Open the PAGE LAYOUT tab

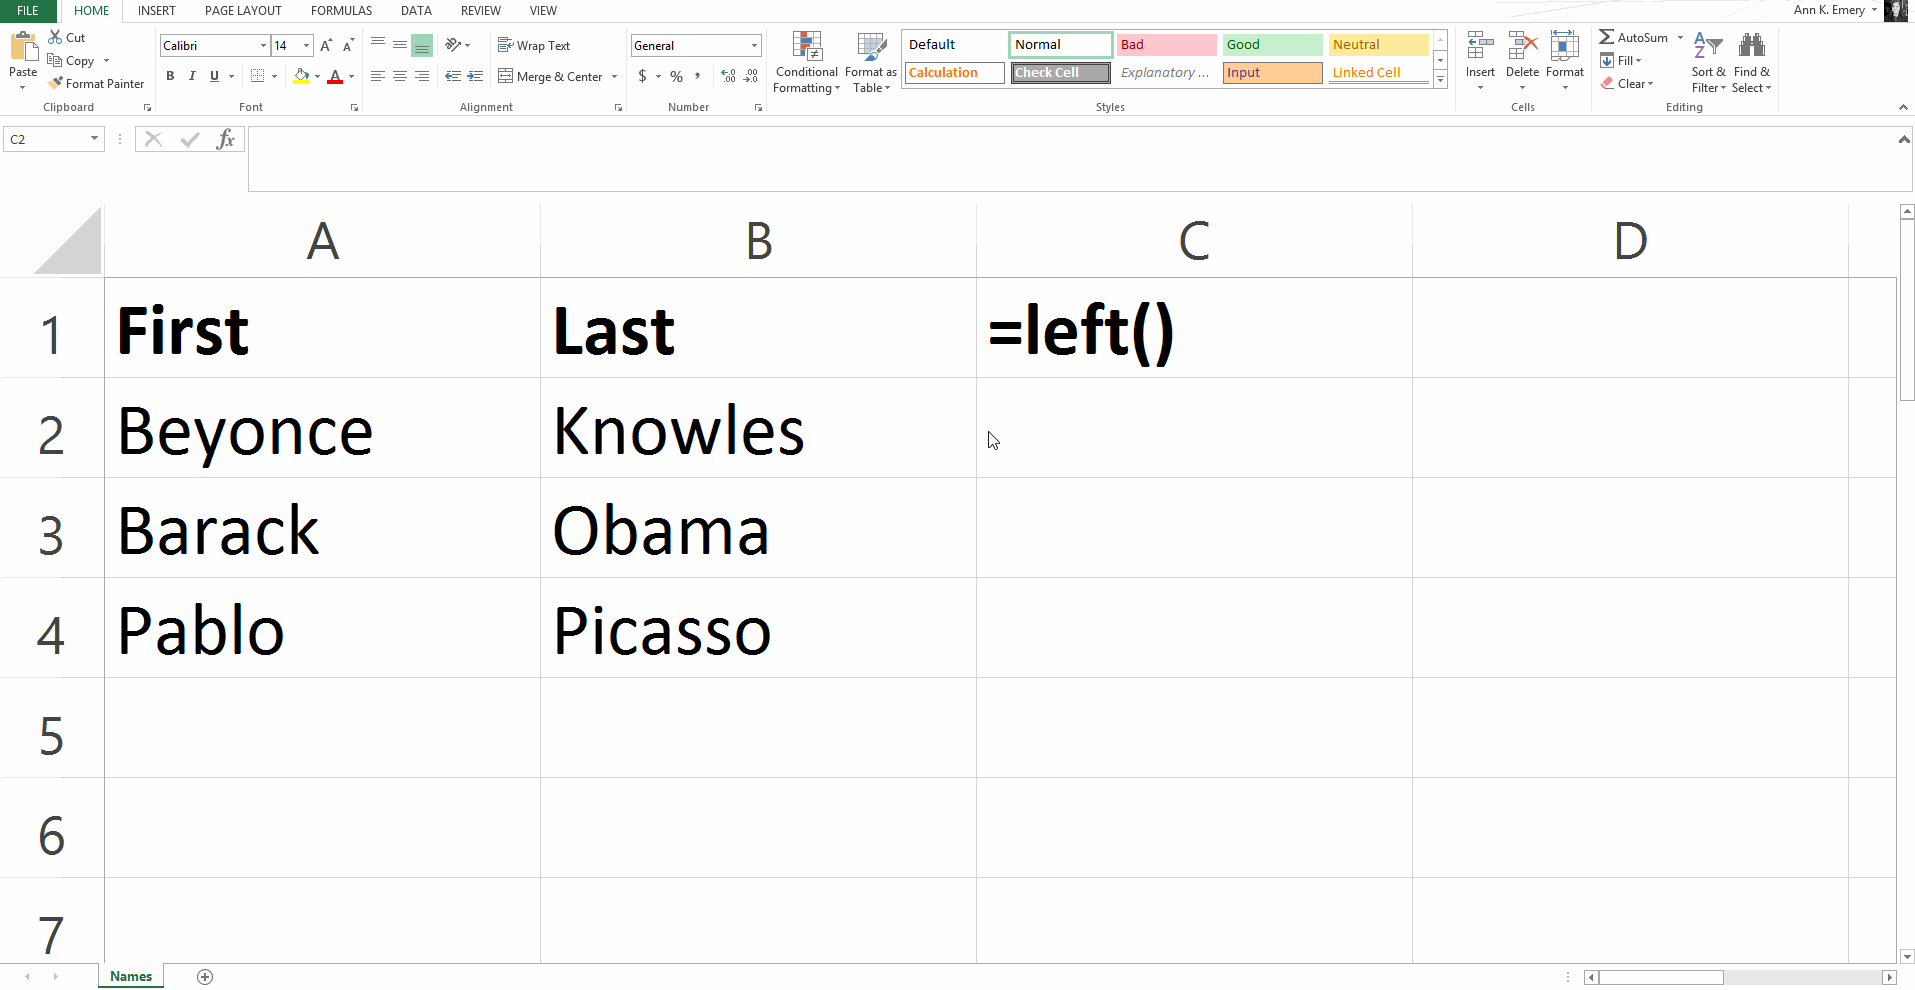tap(243, 11)
